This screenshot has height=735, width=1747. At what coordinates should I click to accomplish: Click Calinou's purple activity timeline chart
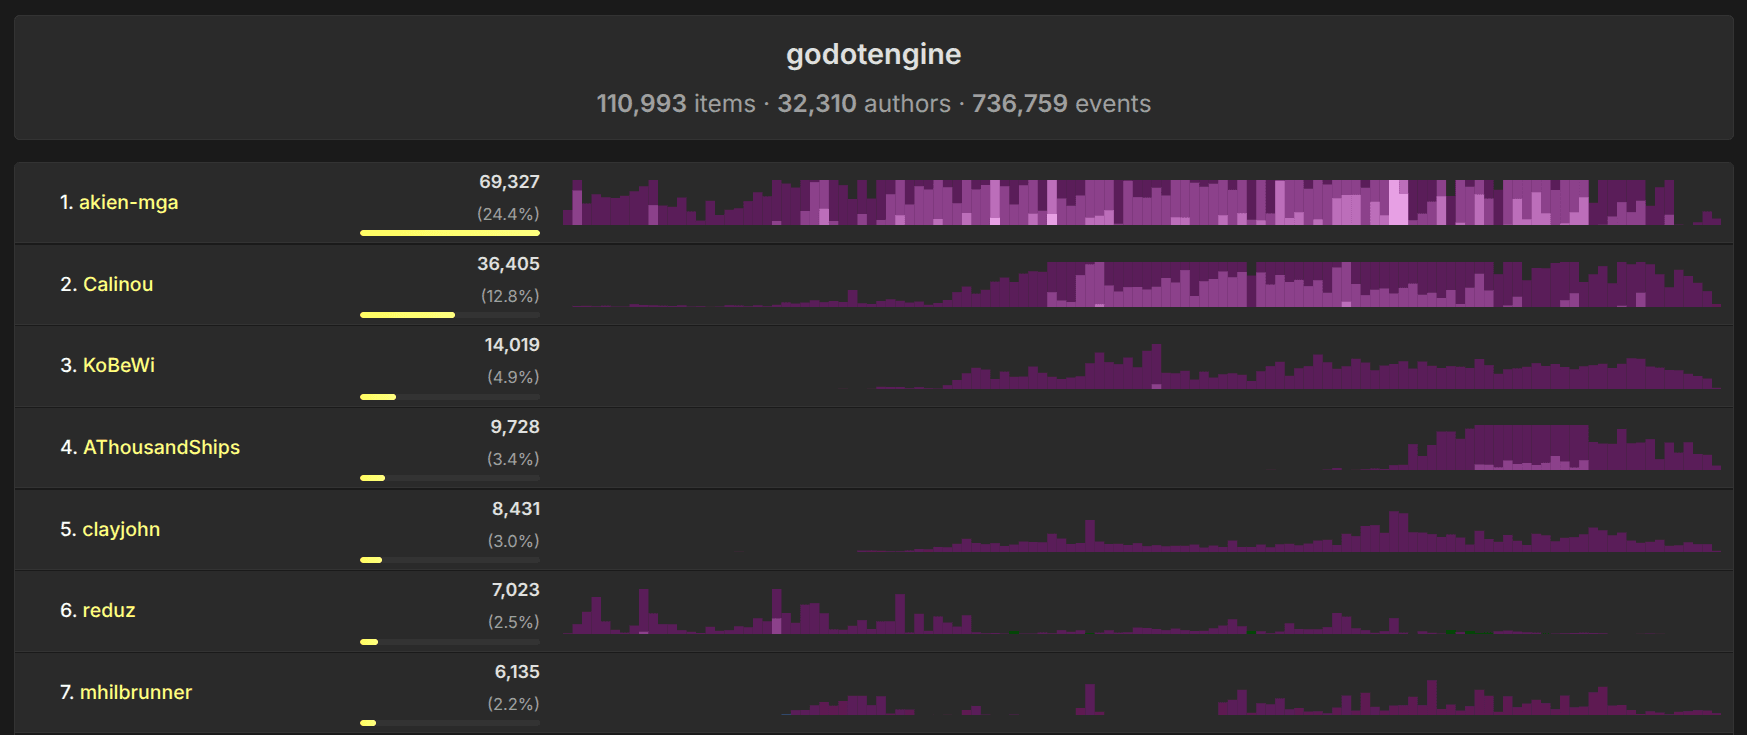tap(1141, 285)
